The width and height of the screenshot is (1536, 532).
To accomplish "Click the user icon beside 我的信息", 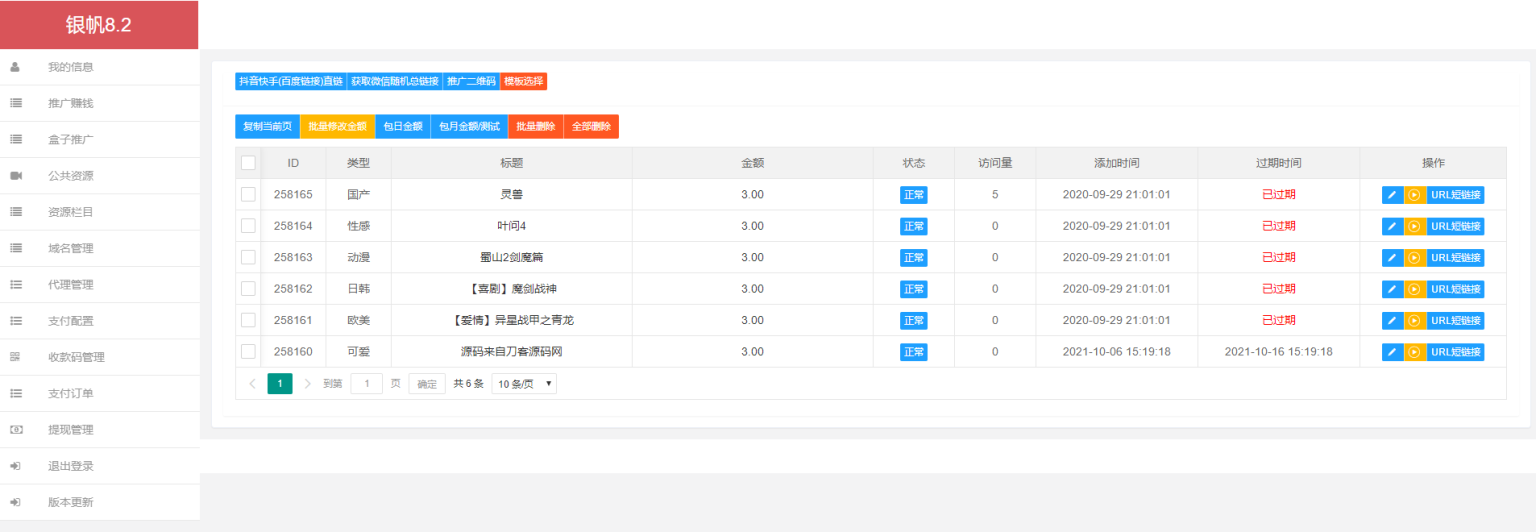I will pyautogui.click(x=15, y=67).
